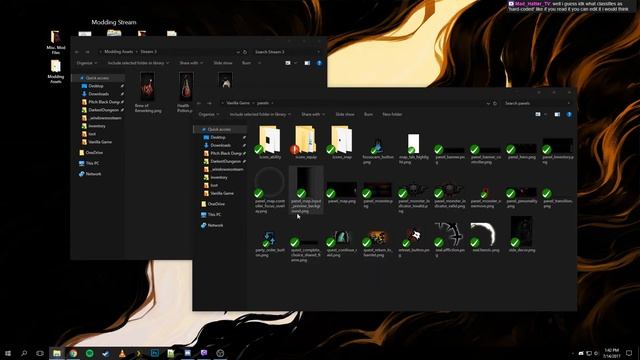This screenshot has width=640, height=360.
Task: Select party_order_button.png file
Action: click(x=269, y=243)
